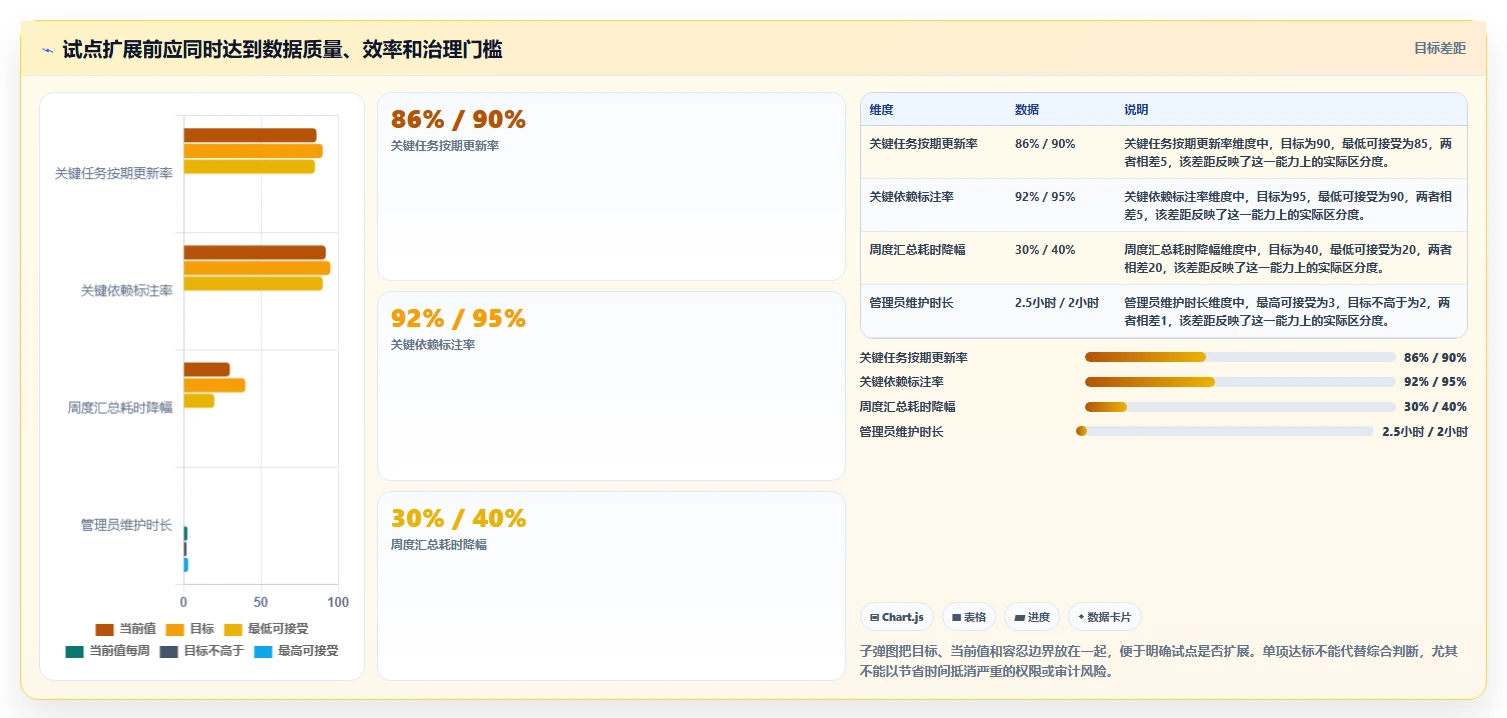
Task: Select the Chart.js tag chip
Action: click(x=896, y=617)
